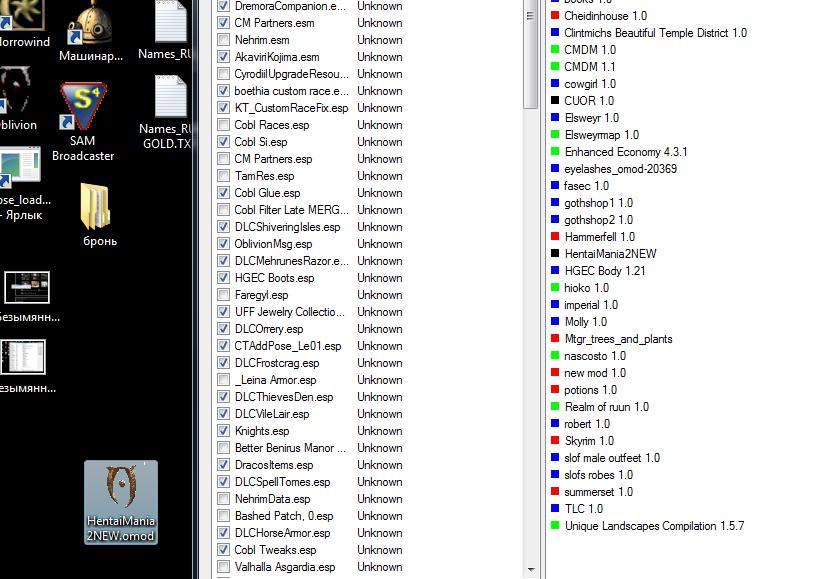Viewport: 829px width, 579px height.
Task: Uncheck the CM Partners.esm checkbox
Action: [x=224, y=23]
